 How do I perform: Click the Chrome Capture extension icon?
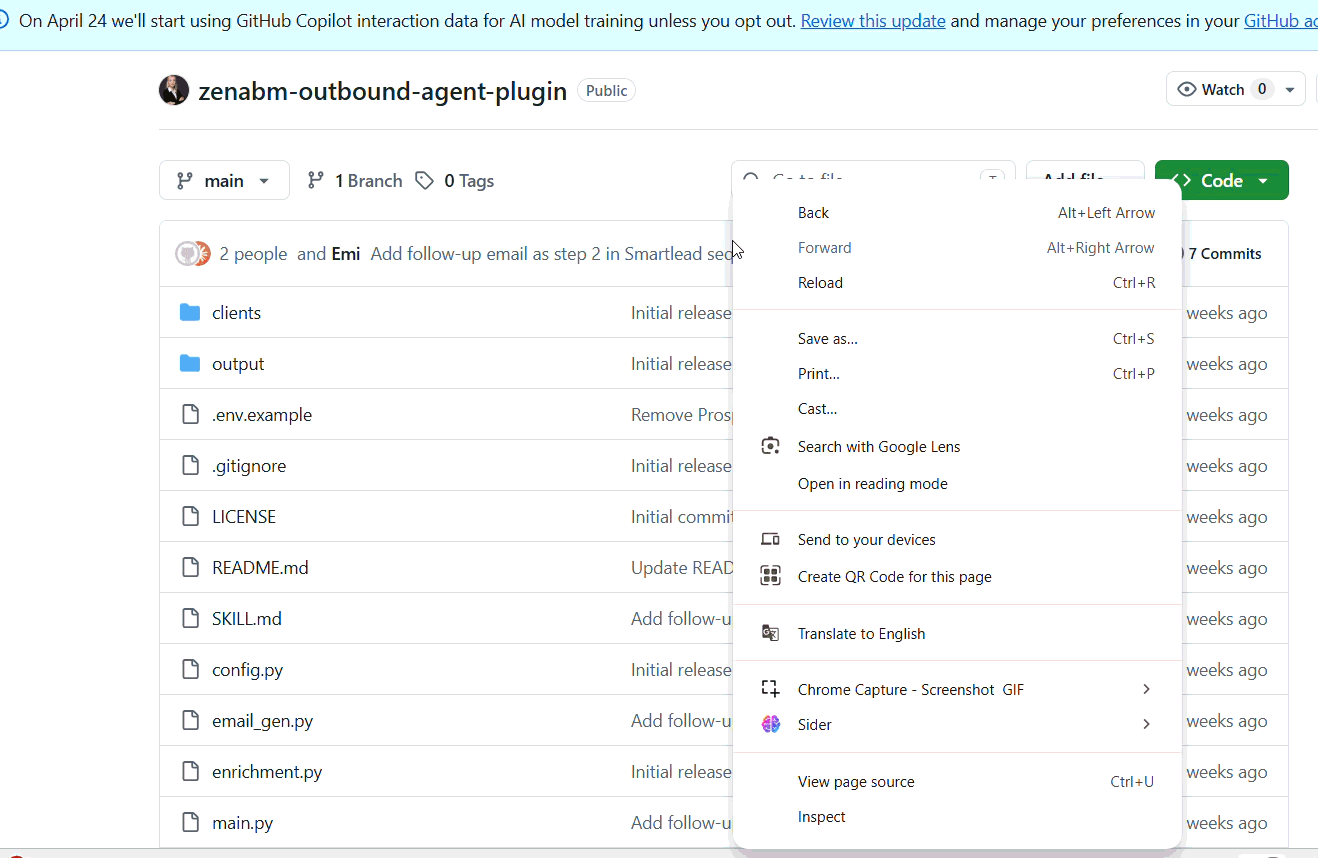click(x=770, y=689)
